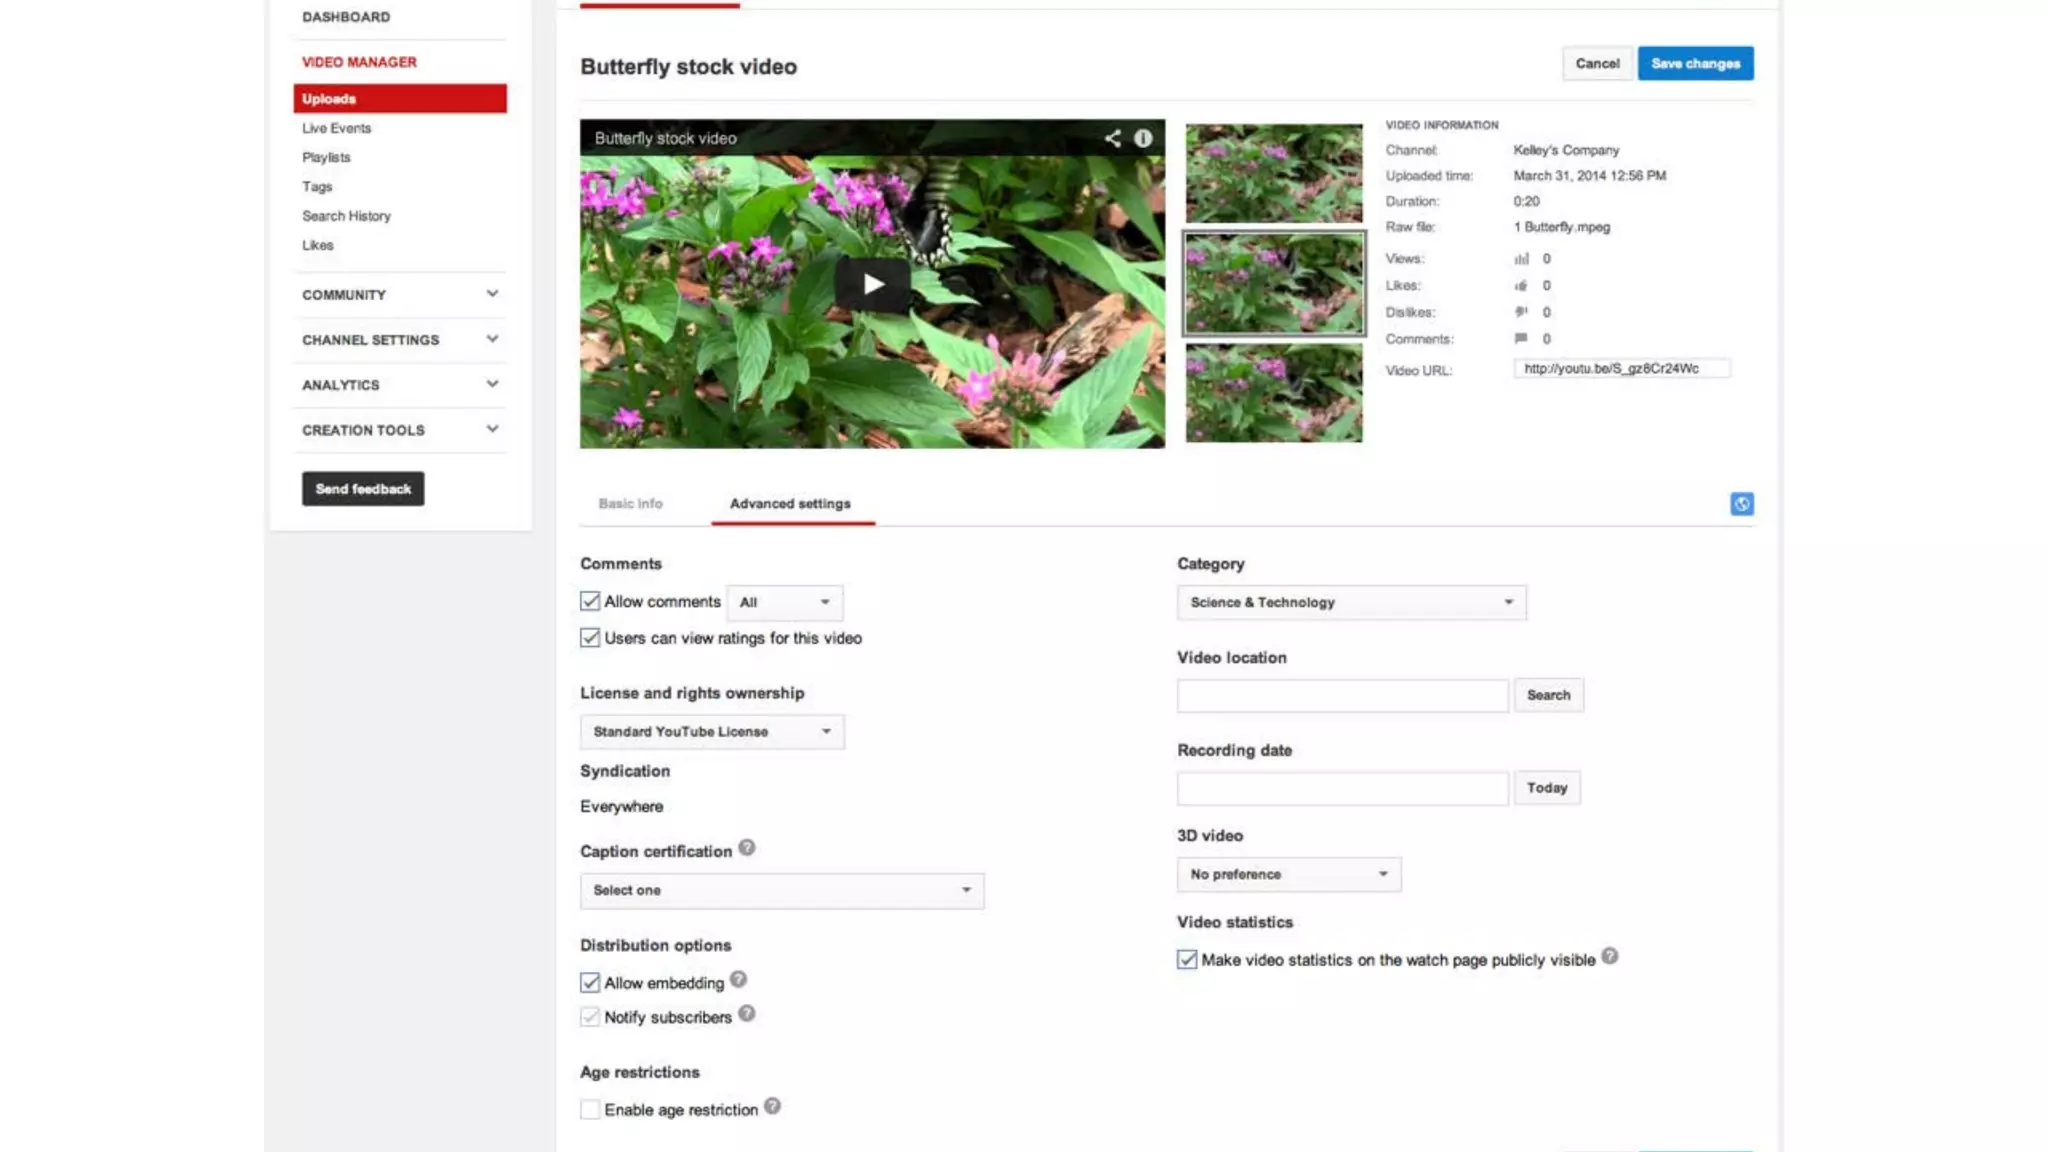Click help icon next to Allow embedding
2048x1152 pixels.
[x=738, y=980]
